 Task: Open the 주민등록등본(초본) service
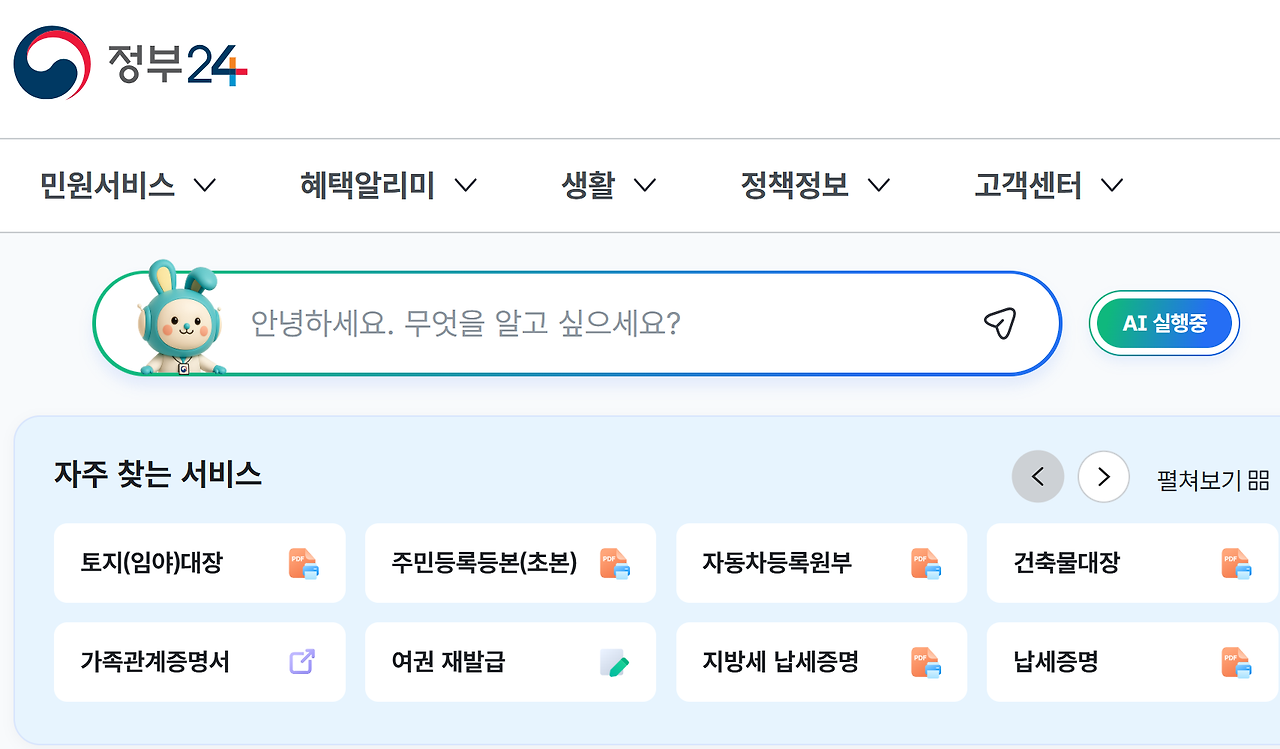[510, 563]
